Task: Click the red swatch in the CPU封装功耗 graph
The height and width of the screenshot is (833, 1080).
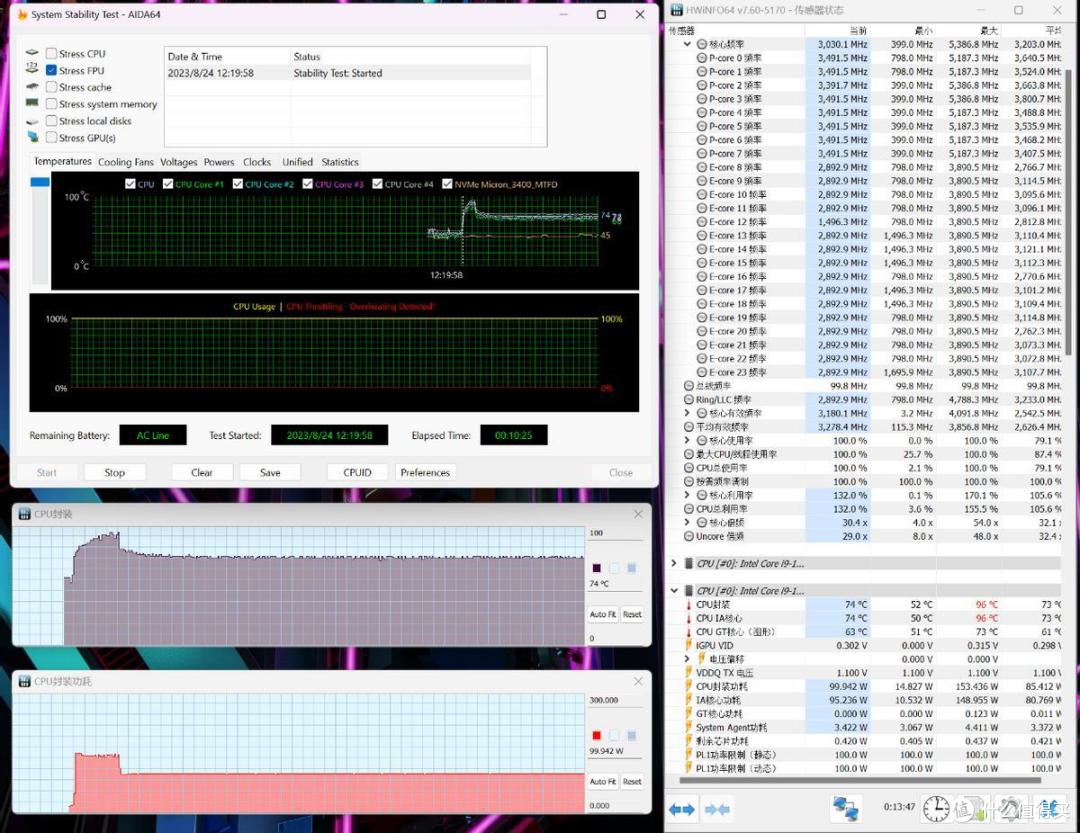Action: [x=596, y=735]
